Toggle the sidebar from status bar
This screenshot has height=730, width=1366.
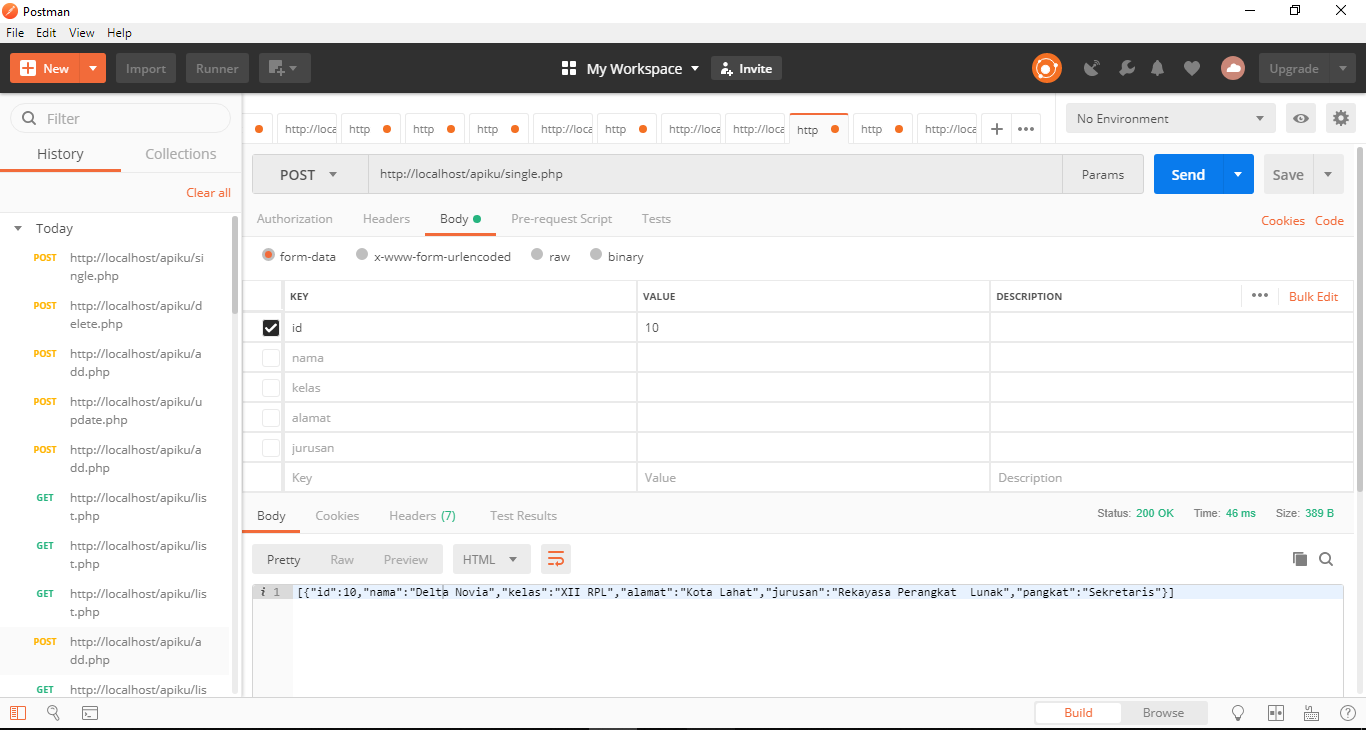tap(18, 713)
